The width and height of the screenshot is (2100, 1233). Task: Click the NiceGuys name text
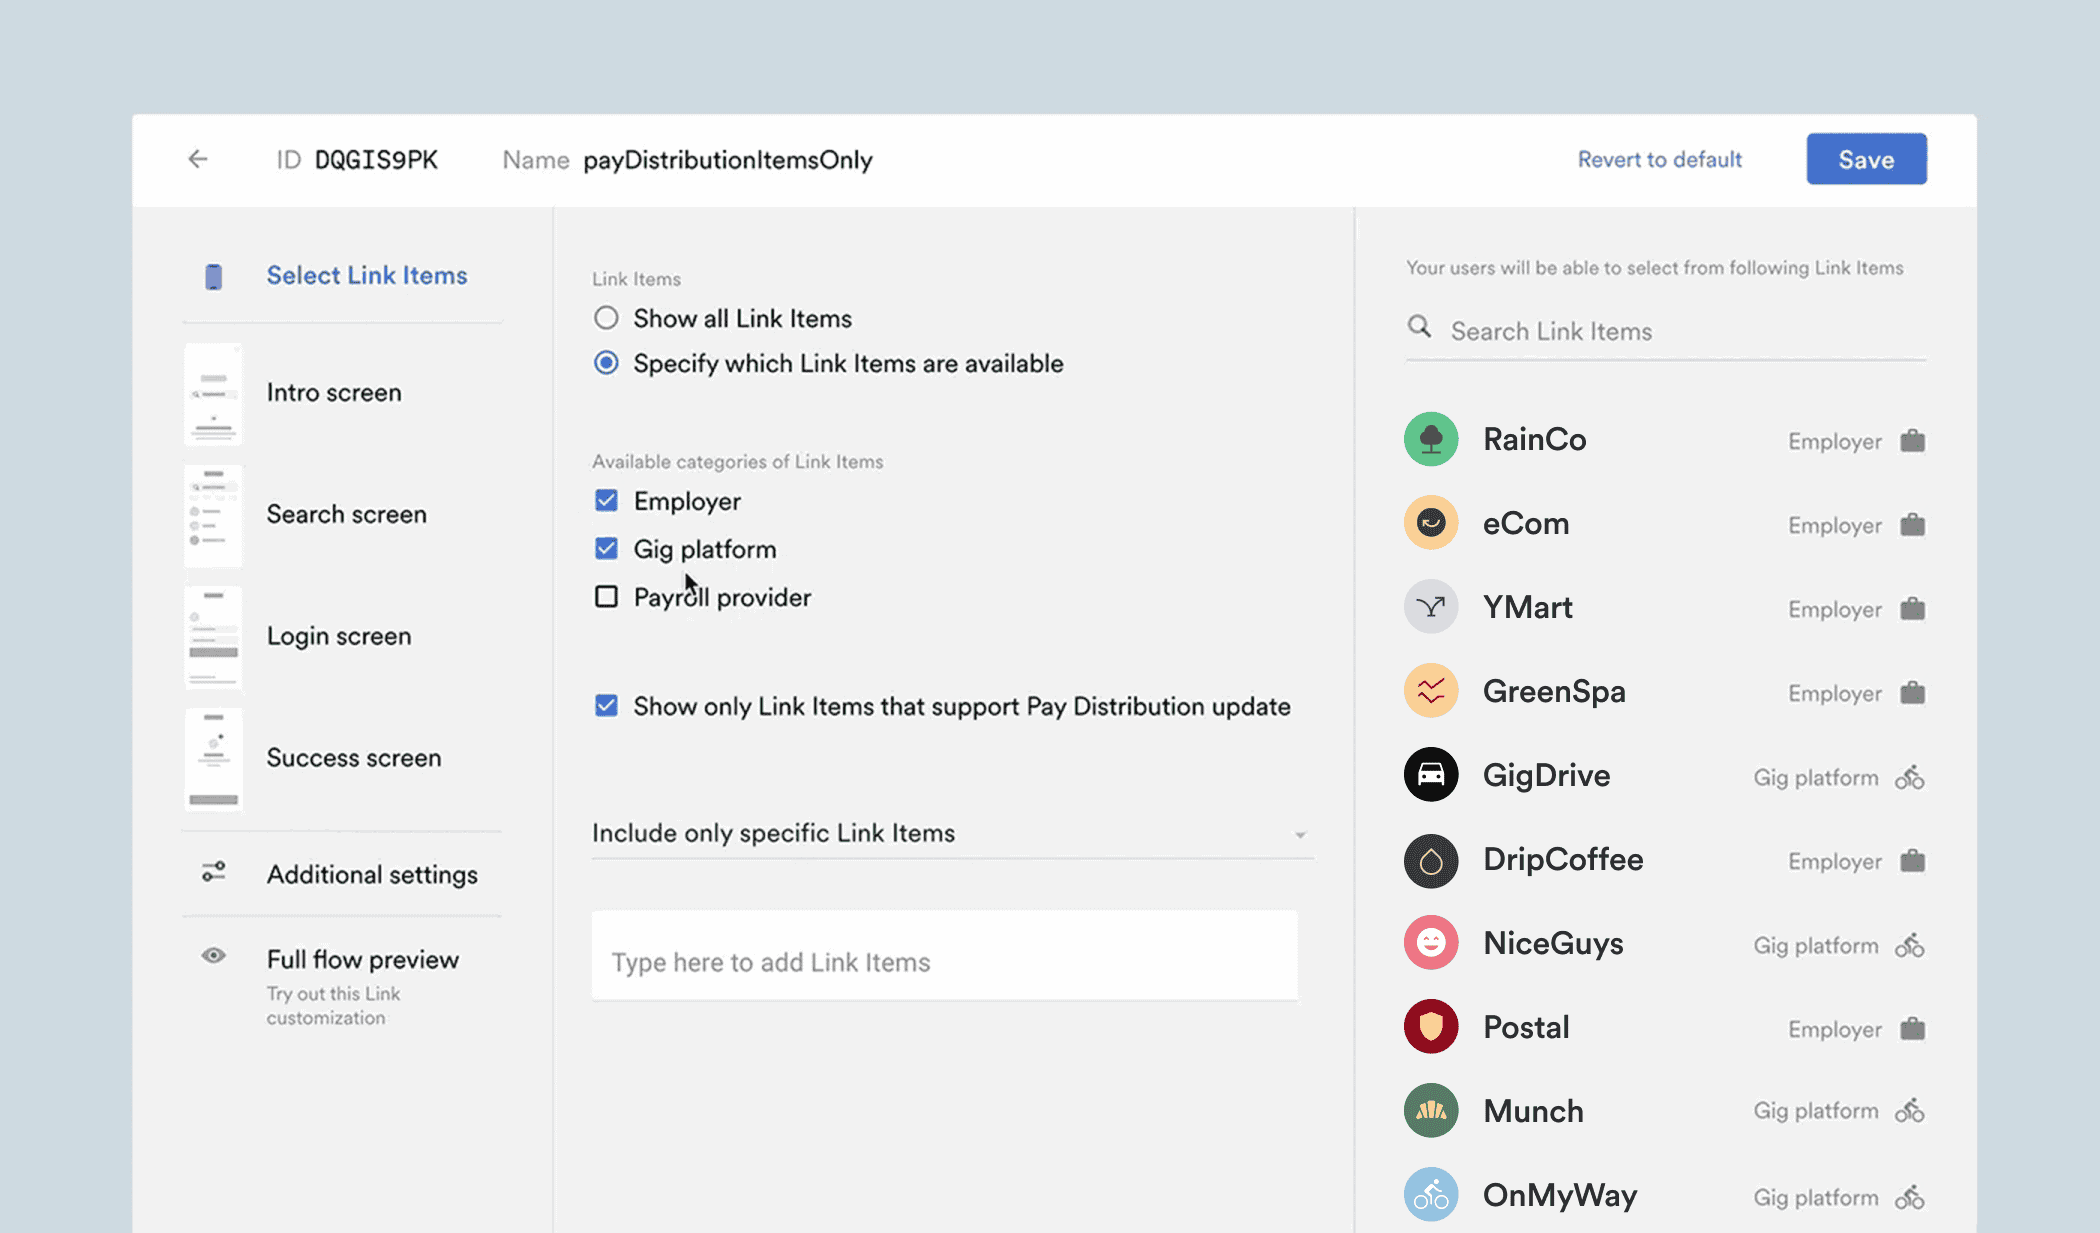[x=1553, y=943]
